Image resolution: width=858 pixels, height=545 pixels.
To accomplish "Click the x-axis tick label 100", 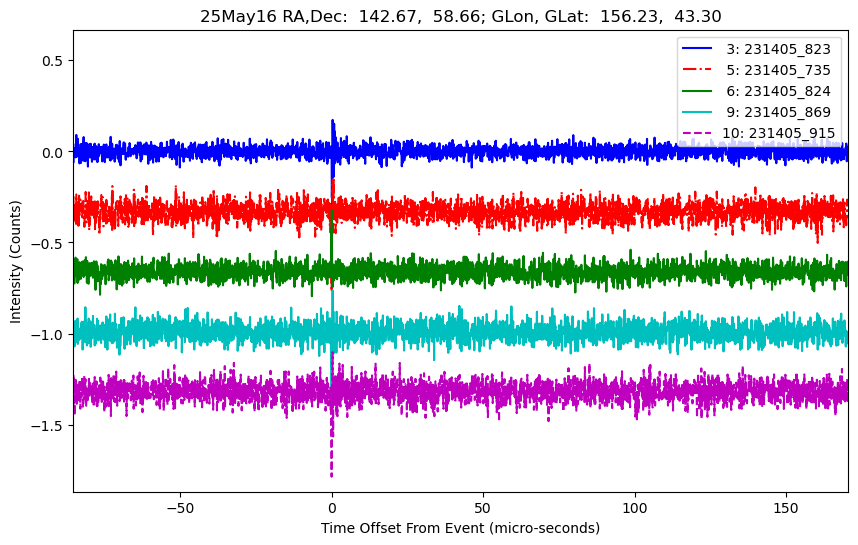I will (635, 507).
